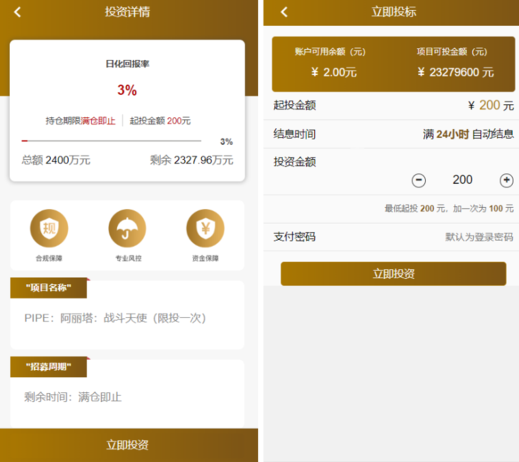The height and width of the screenshot is (462, 519).
Task: Click the PIPE project name text
Action: coord(115,318)
